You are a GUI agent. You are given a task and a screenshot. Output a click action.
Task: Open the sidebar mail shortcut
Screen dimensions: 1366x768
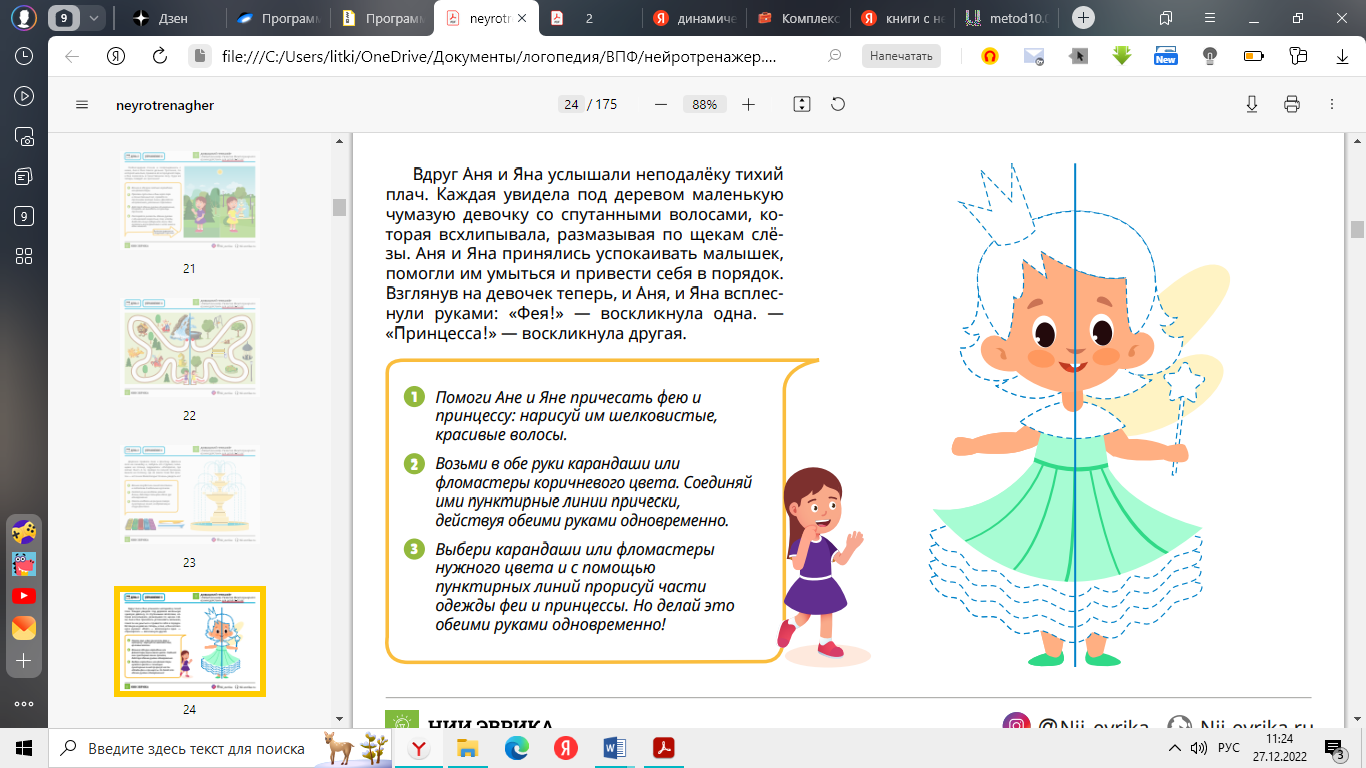(x=24, y=628)
